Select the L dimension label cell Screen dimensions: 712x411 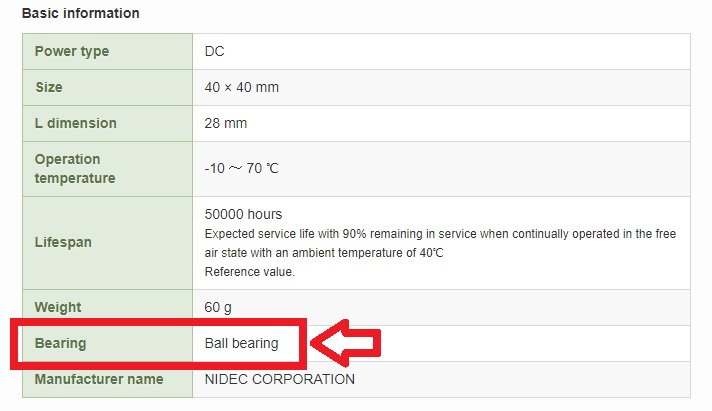[x=108, y=123]
